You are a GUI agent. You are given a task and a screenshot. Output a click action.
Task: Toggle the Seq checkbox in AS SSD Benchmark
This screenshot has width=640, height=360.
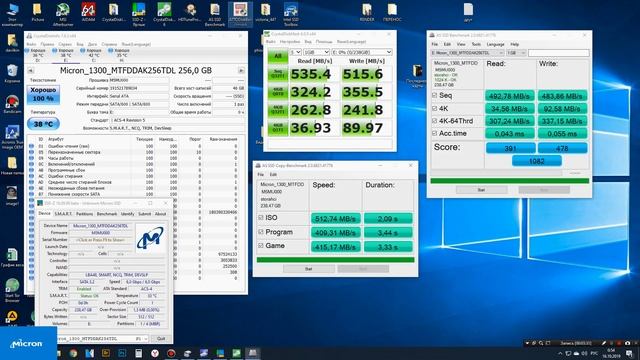tap(434, 96)
